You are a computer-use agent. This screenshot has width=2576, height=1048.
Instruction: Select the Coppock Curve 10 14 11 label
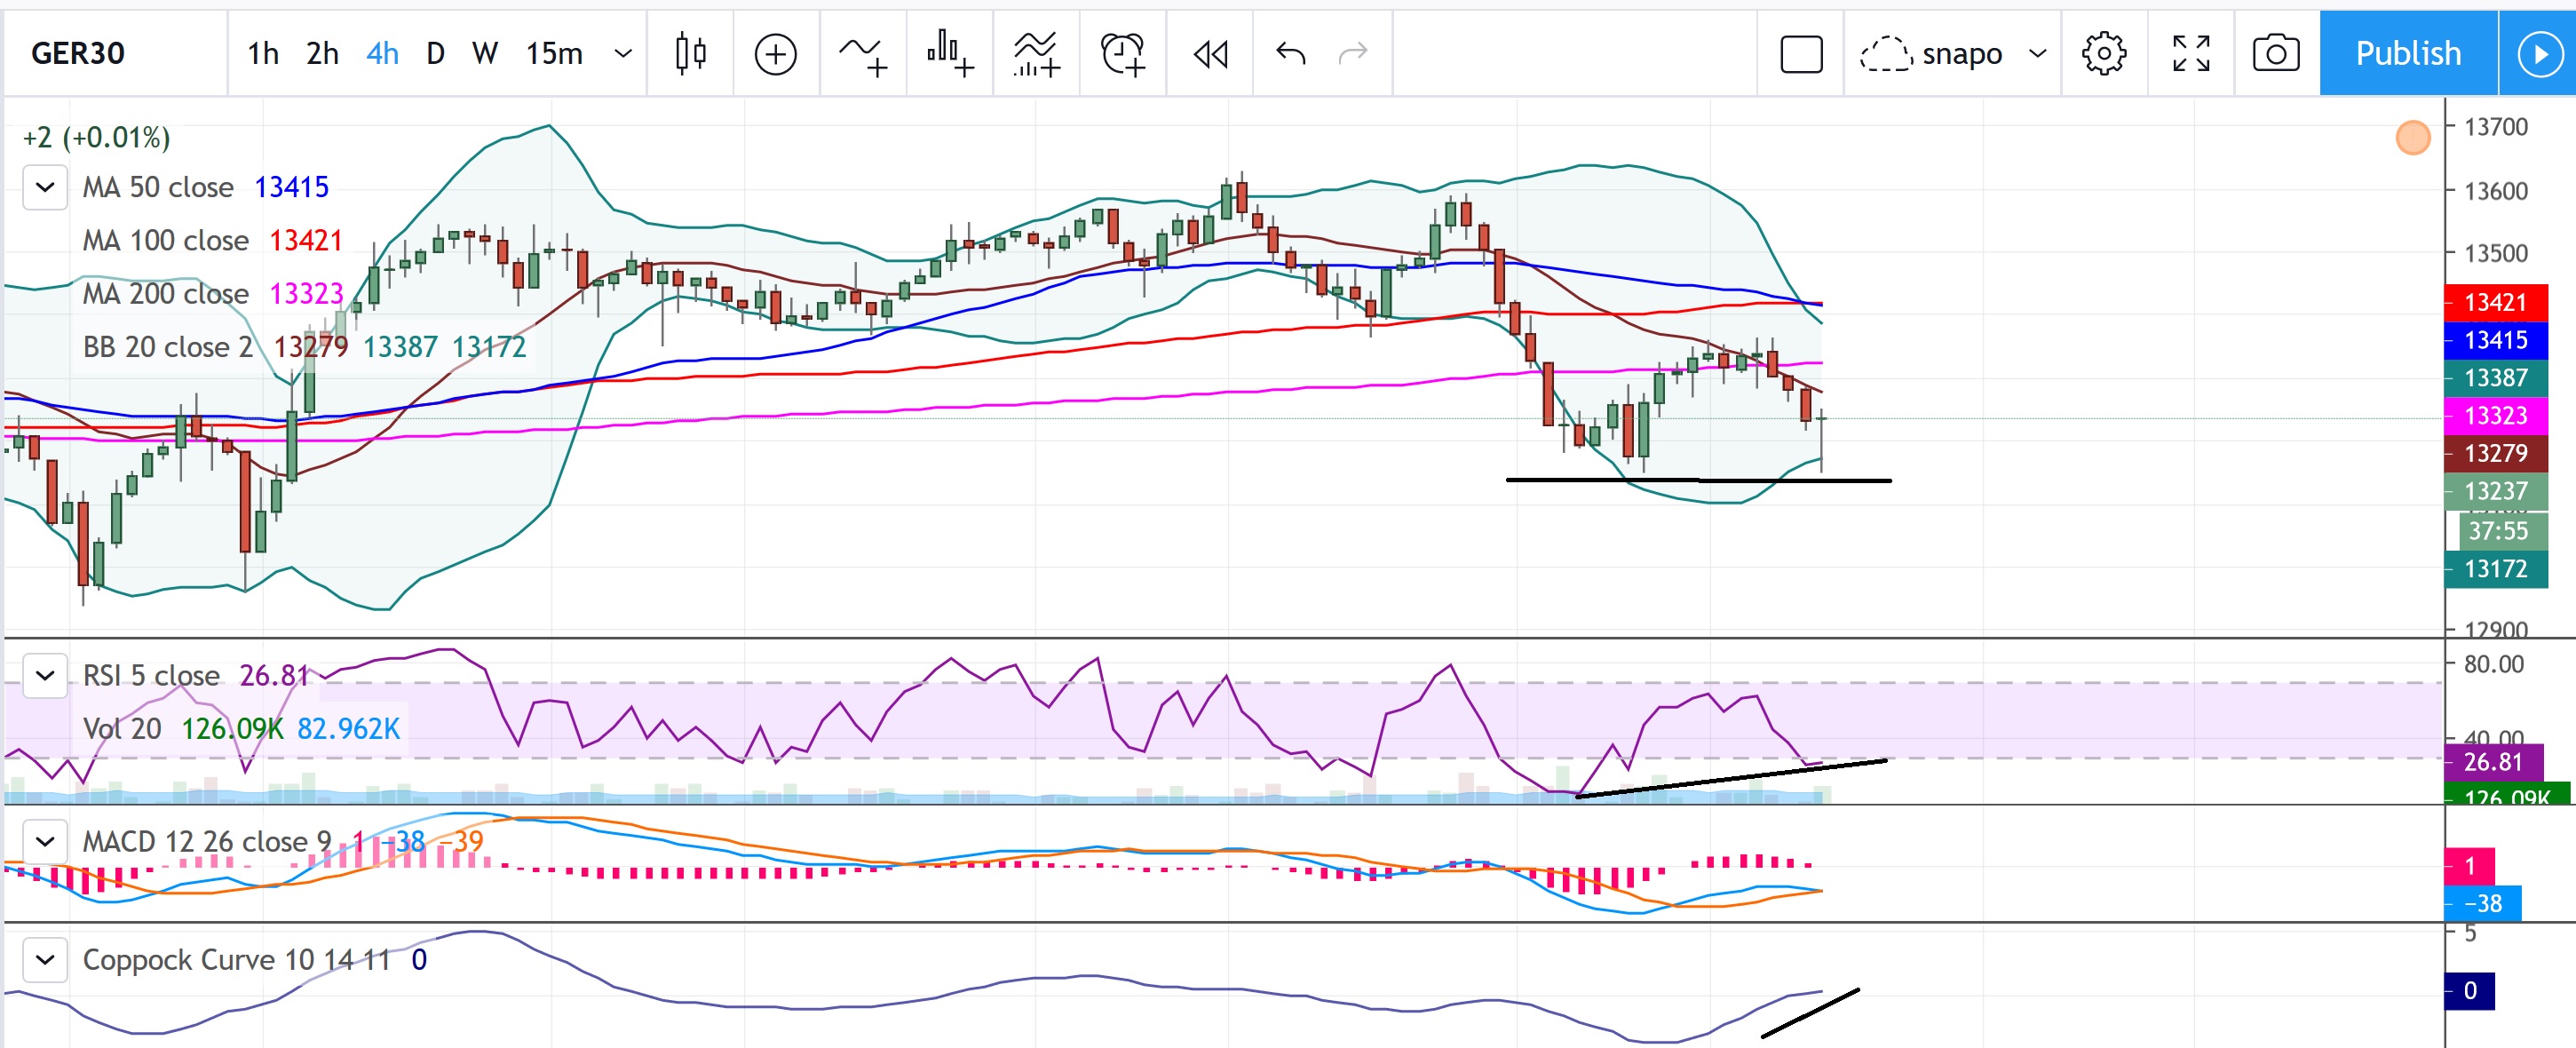236,960
